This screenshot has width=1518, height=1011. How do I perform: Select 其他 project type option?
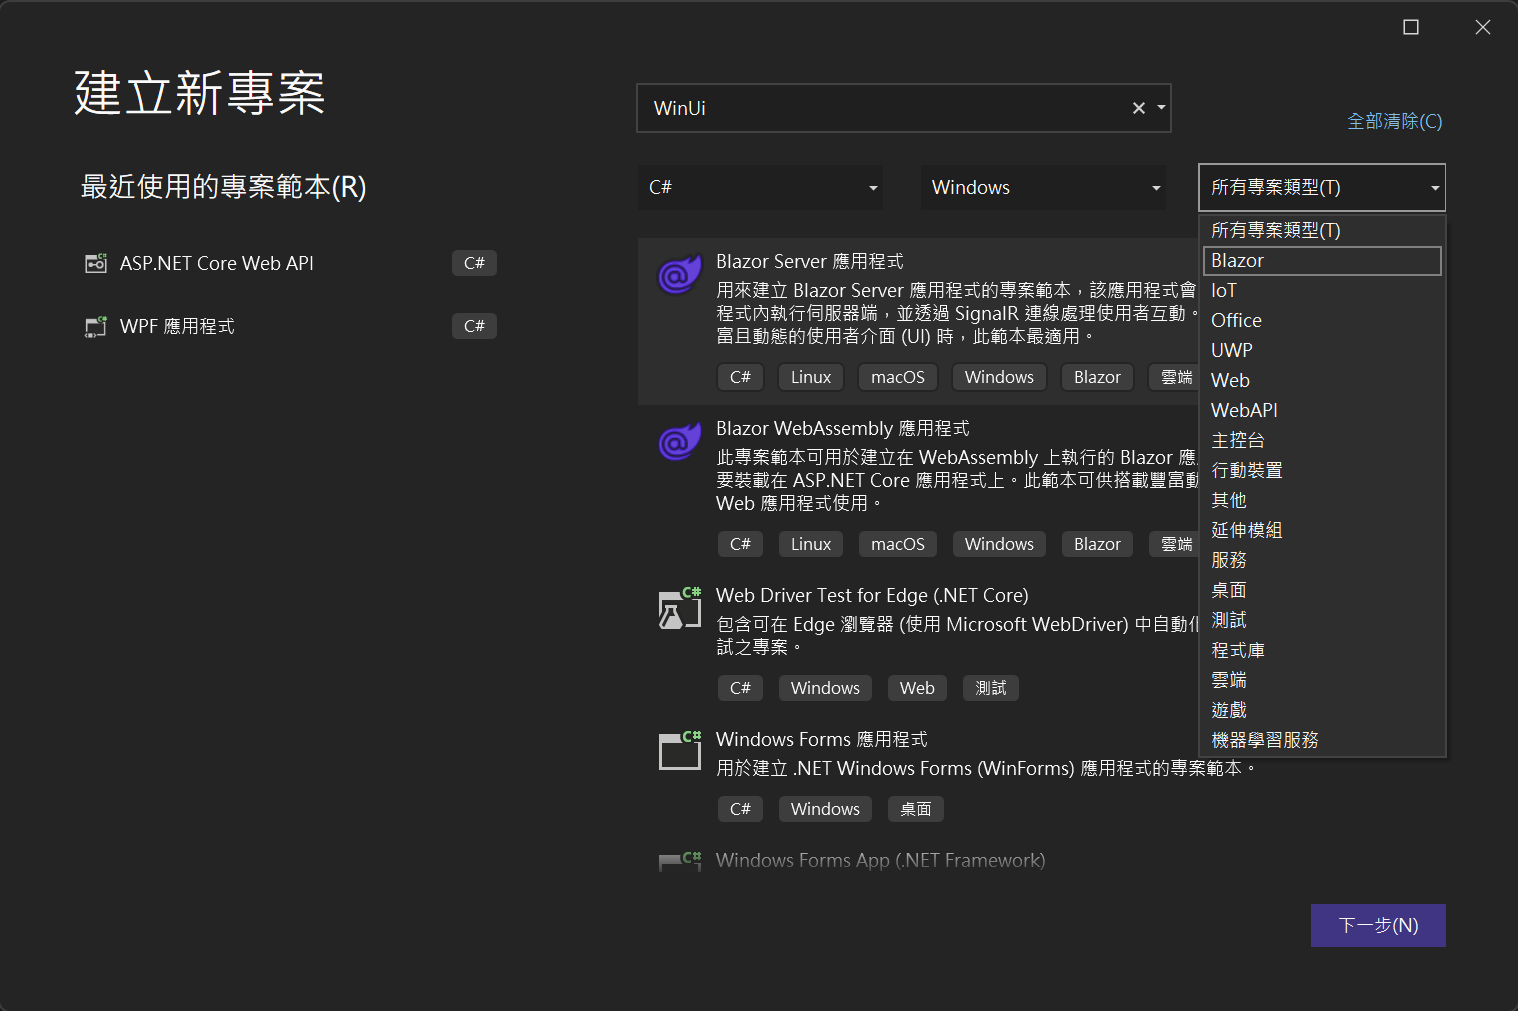point(1322,500)
